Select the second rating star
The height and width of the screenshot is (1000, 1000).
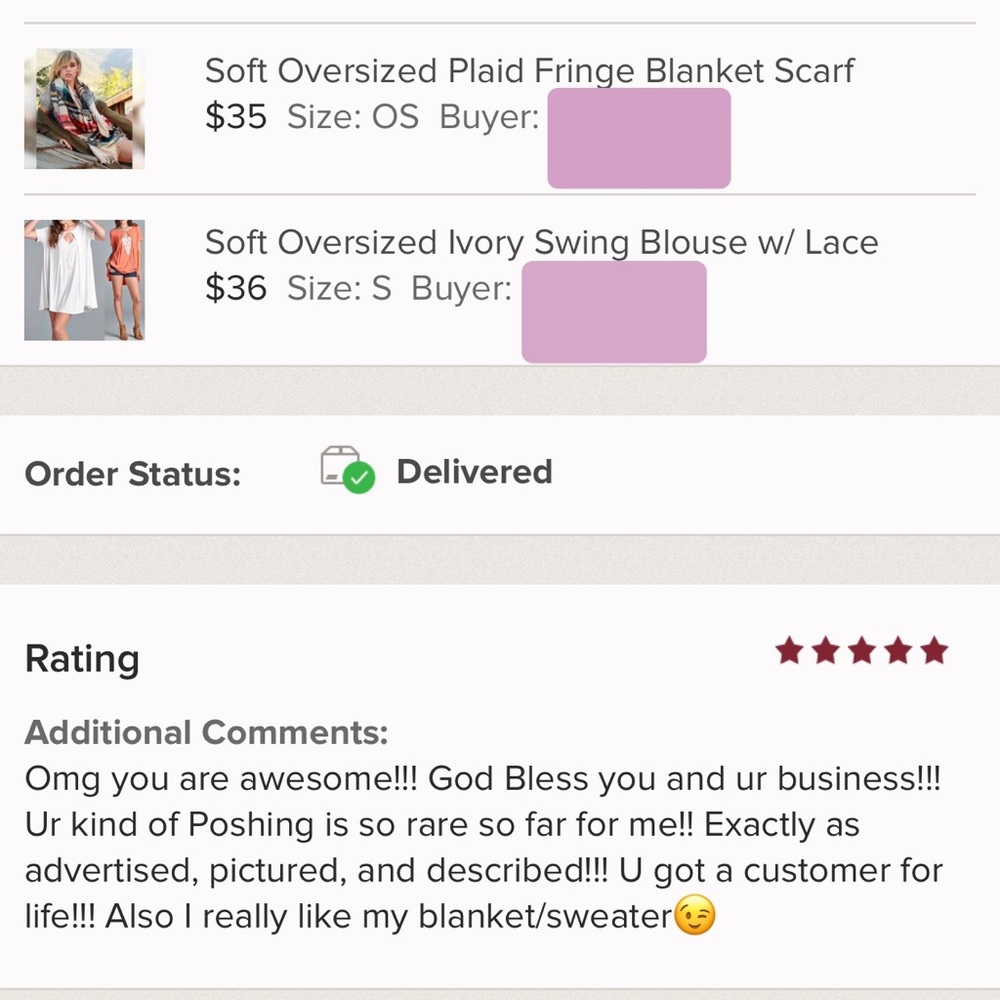pyautogui.click(x=825, y=651)
